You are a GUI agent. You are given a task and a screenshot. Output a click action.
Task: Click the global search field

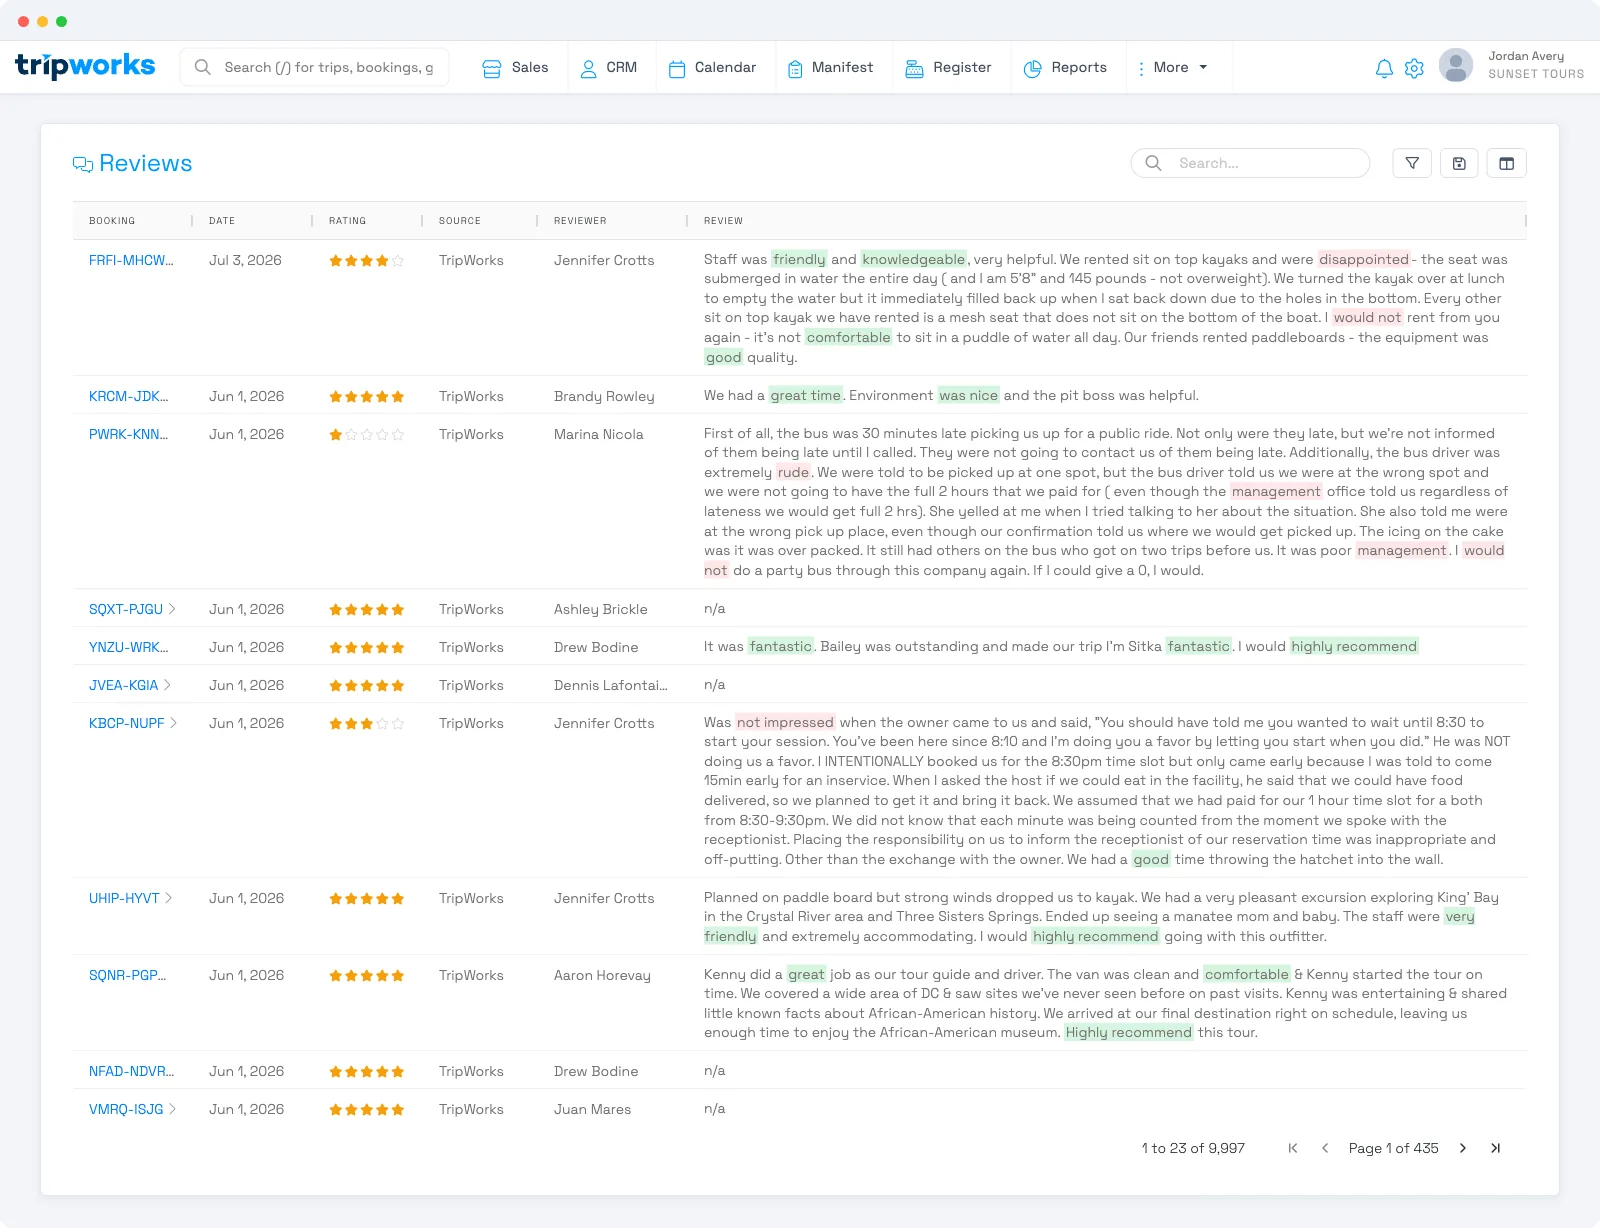tap(314, 67)
